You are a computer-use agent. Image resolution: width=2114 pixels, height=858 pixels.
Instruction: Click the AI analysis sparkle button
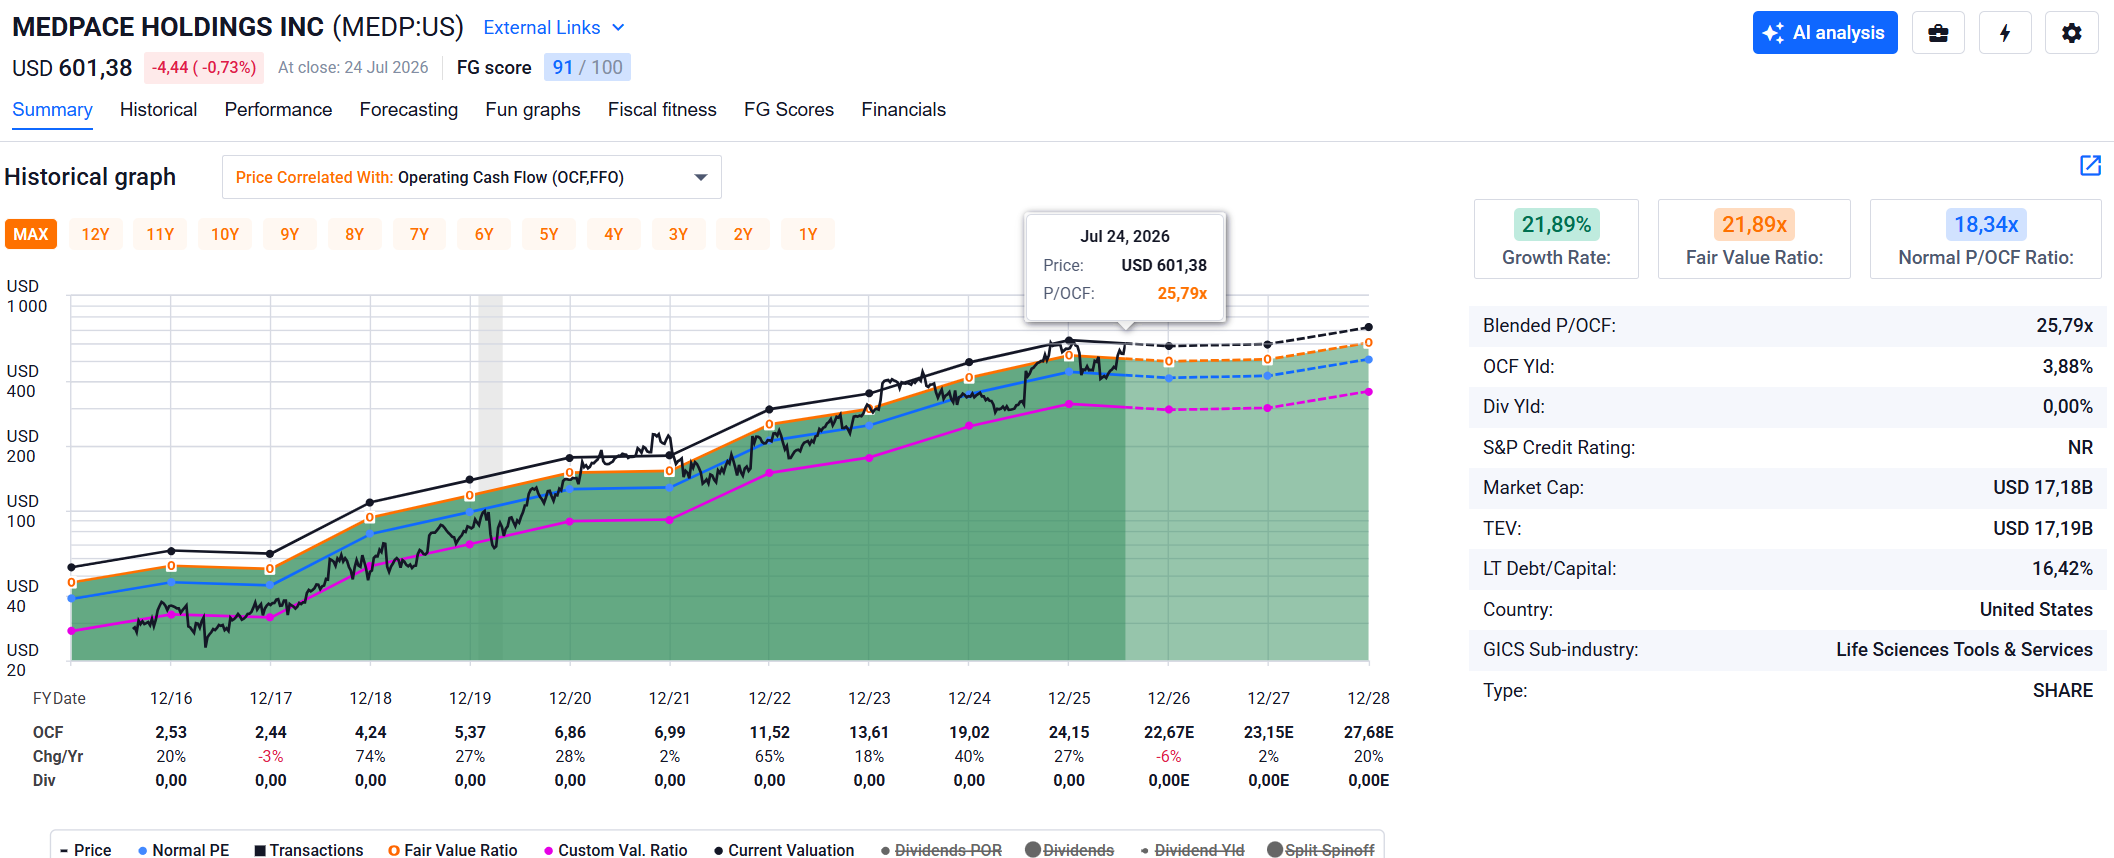pos(1825,33)
